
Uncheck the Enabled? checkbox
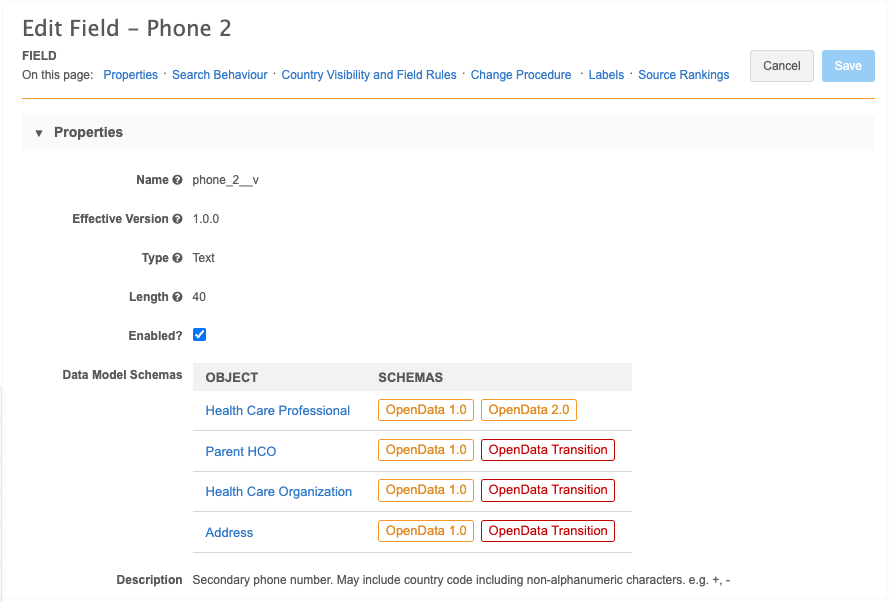199,335
